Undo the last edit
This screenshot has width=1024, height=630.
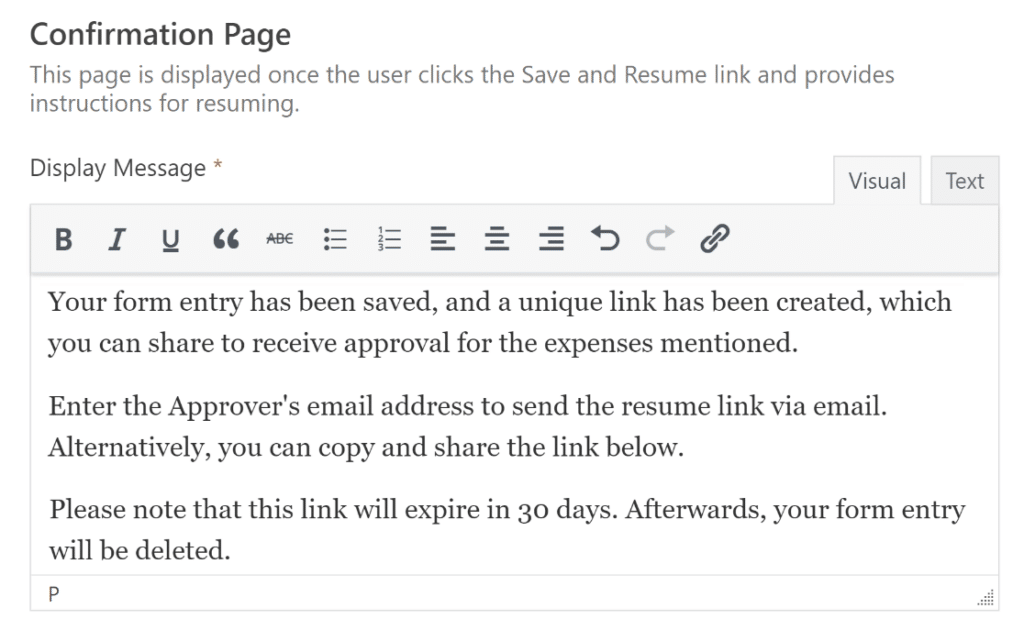[605, 239]
